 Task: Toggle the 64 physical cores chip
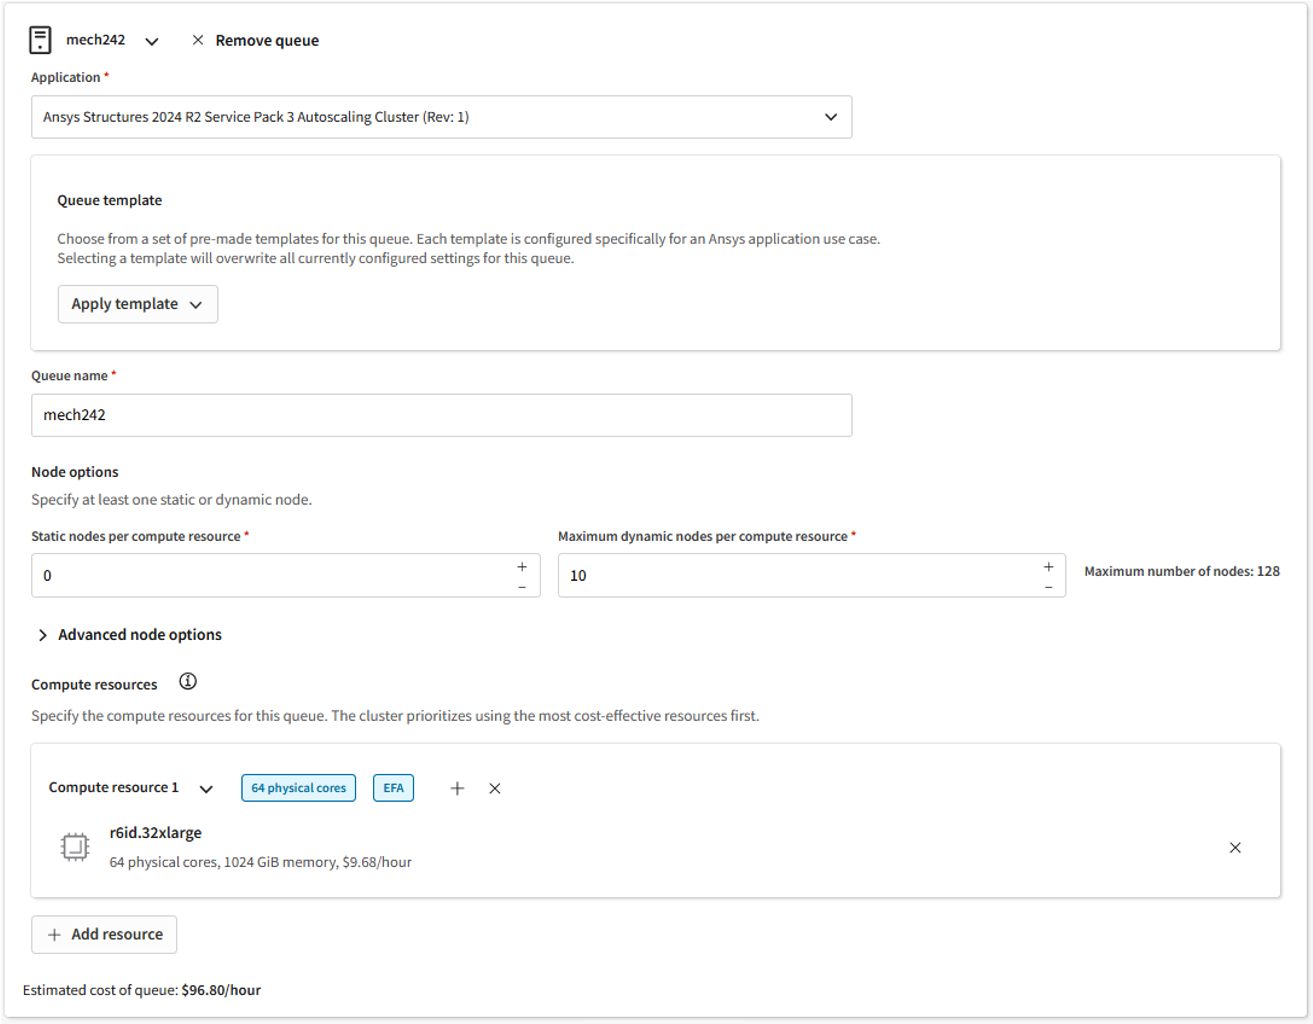click(298, 788)
